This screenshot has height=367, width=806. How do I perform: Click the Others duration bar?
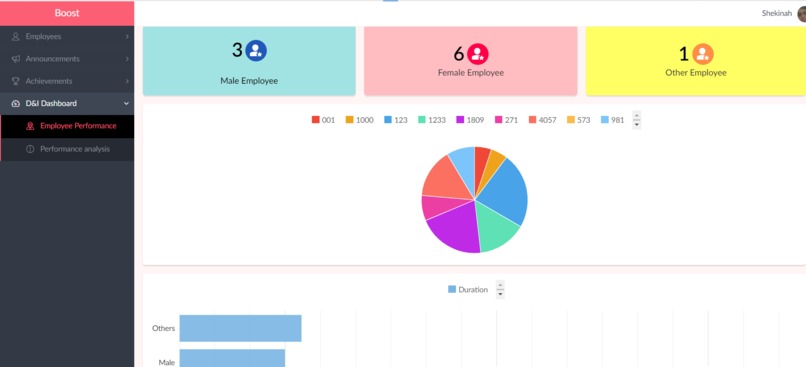click(x=241, y=328)
